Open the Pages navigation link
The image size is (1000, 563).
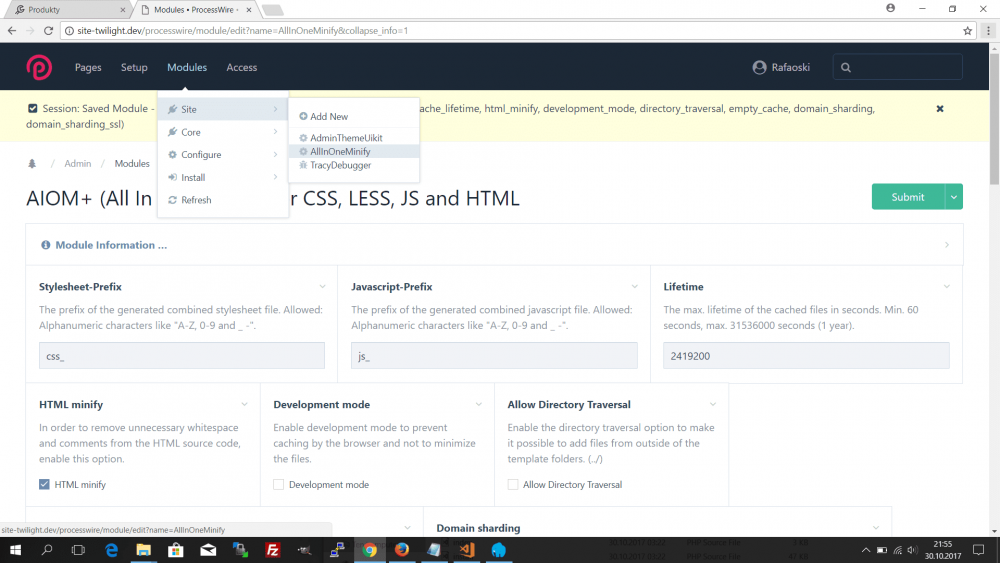click(88, 67)
